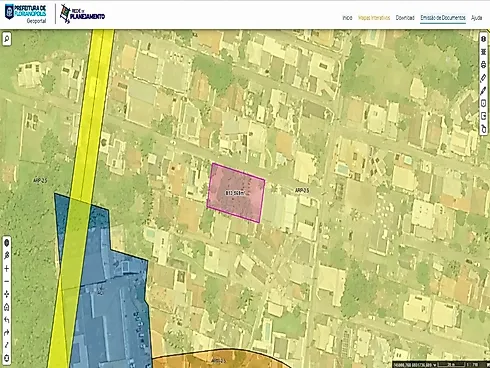Open the print map tool
Viewport: 490px width, 368px height.
484,64
